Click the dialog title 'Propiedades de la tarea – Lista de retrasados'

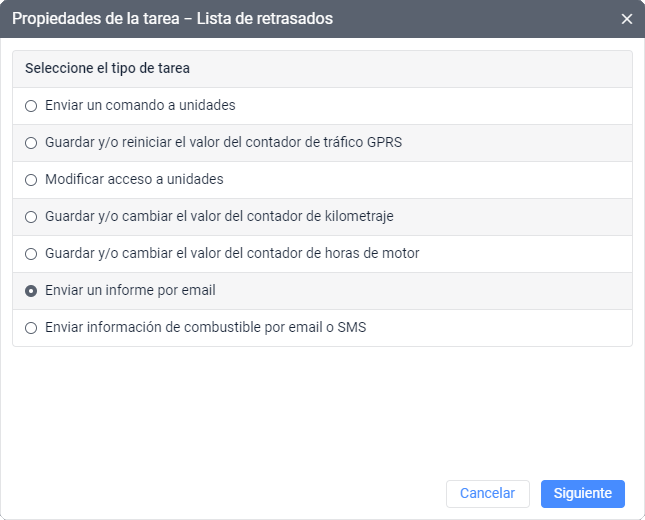173,19
